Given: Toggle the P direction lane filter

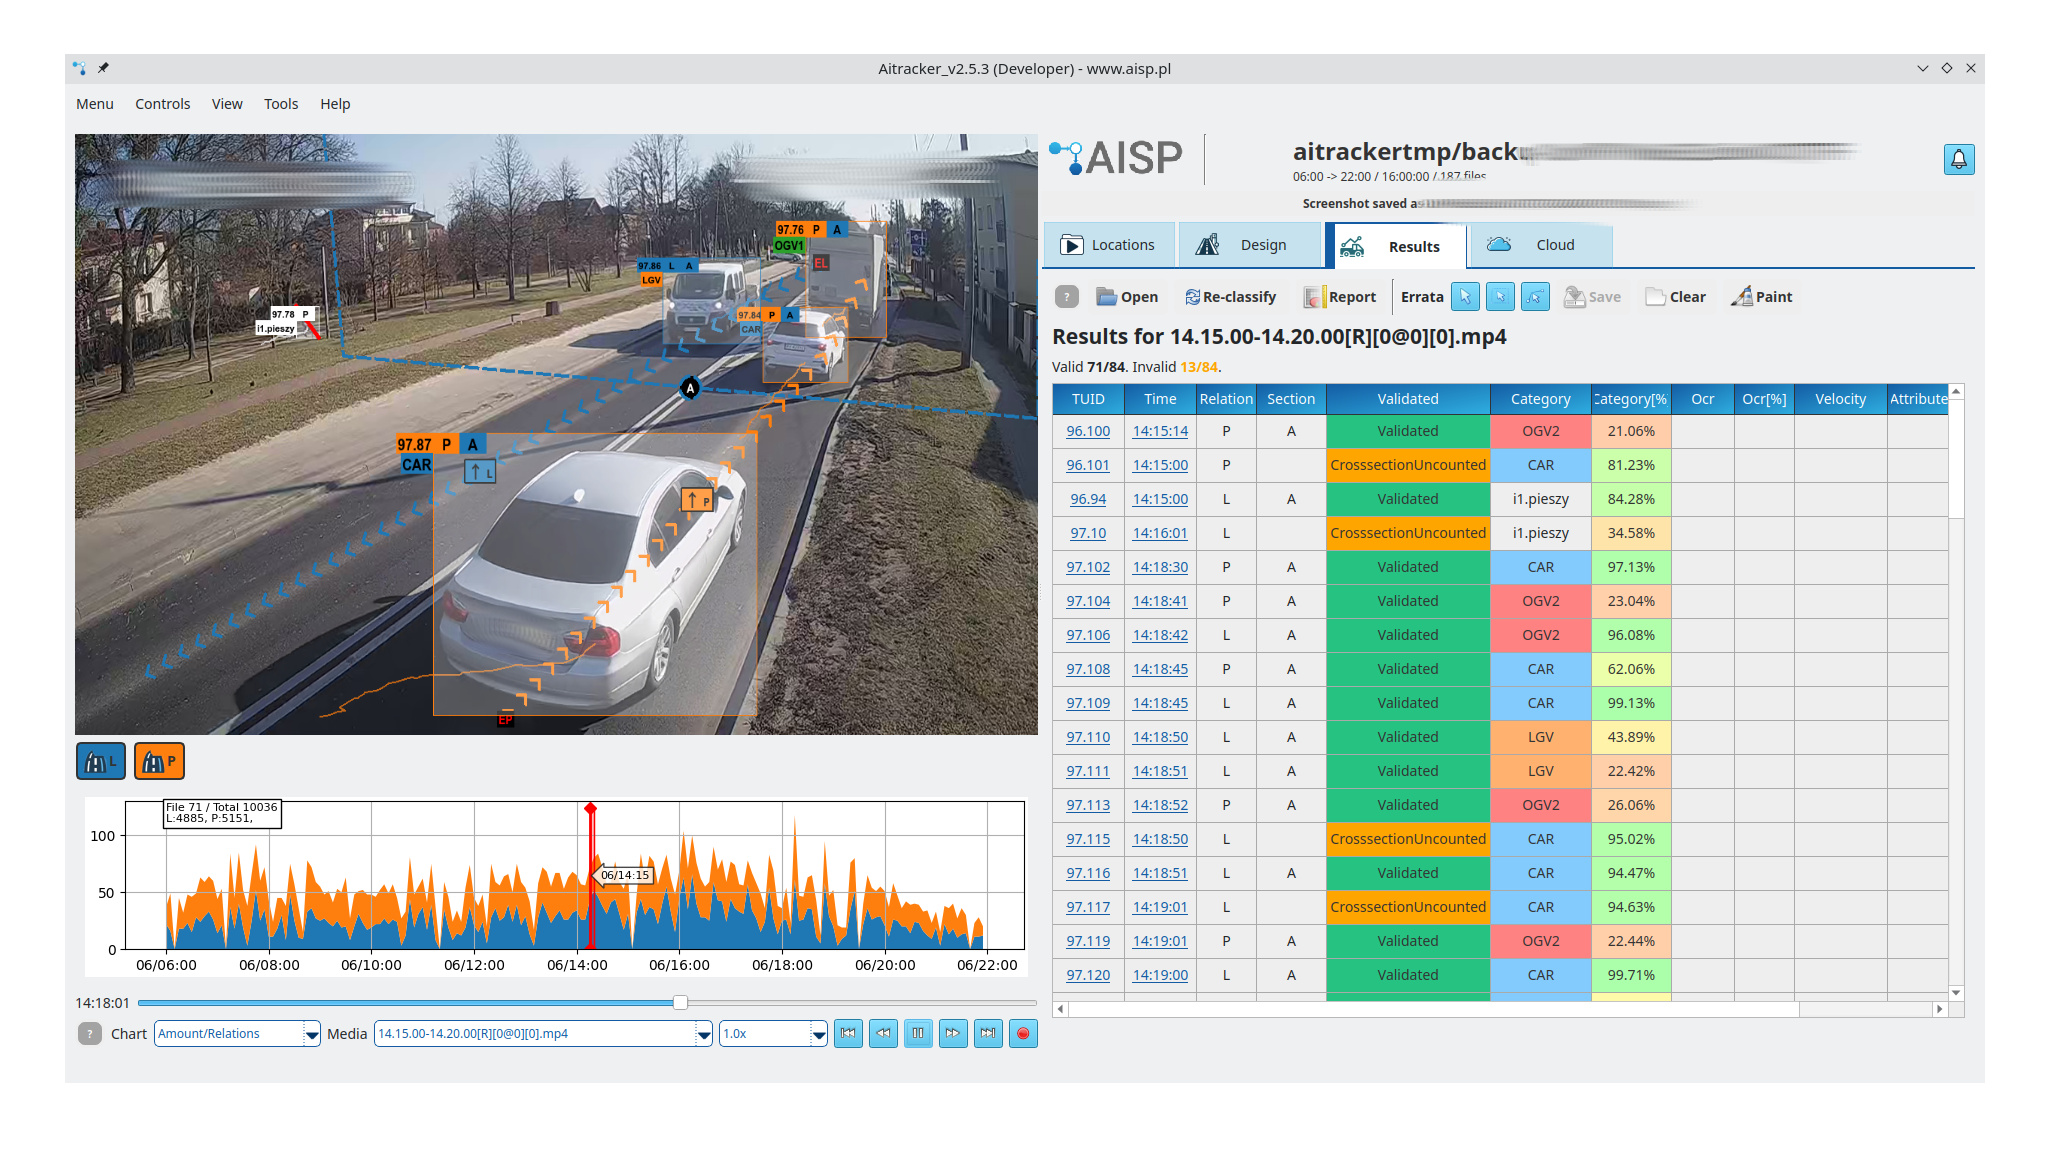Looking at the screenshot, I should pos(159,762).
